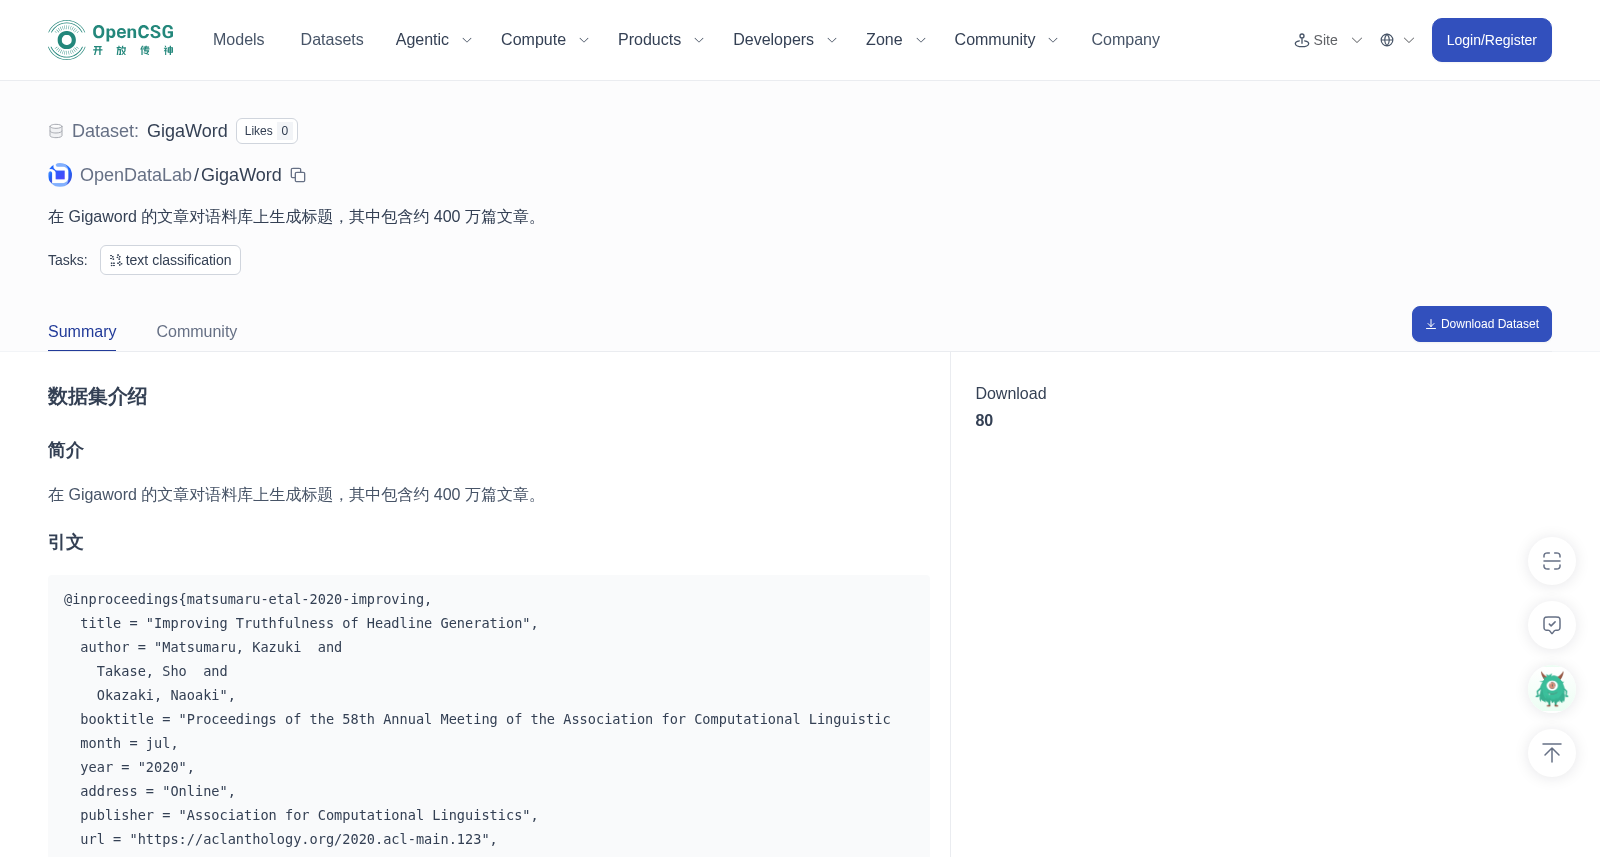Click the OpenCSG logo
The height and width of the screenshot is (857, 1600).
click(111, 40)
